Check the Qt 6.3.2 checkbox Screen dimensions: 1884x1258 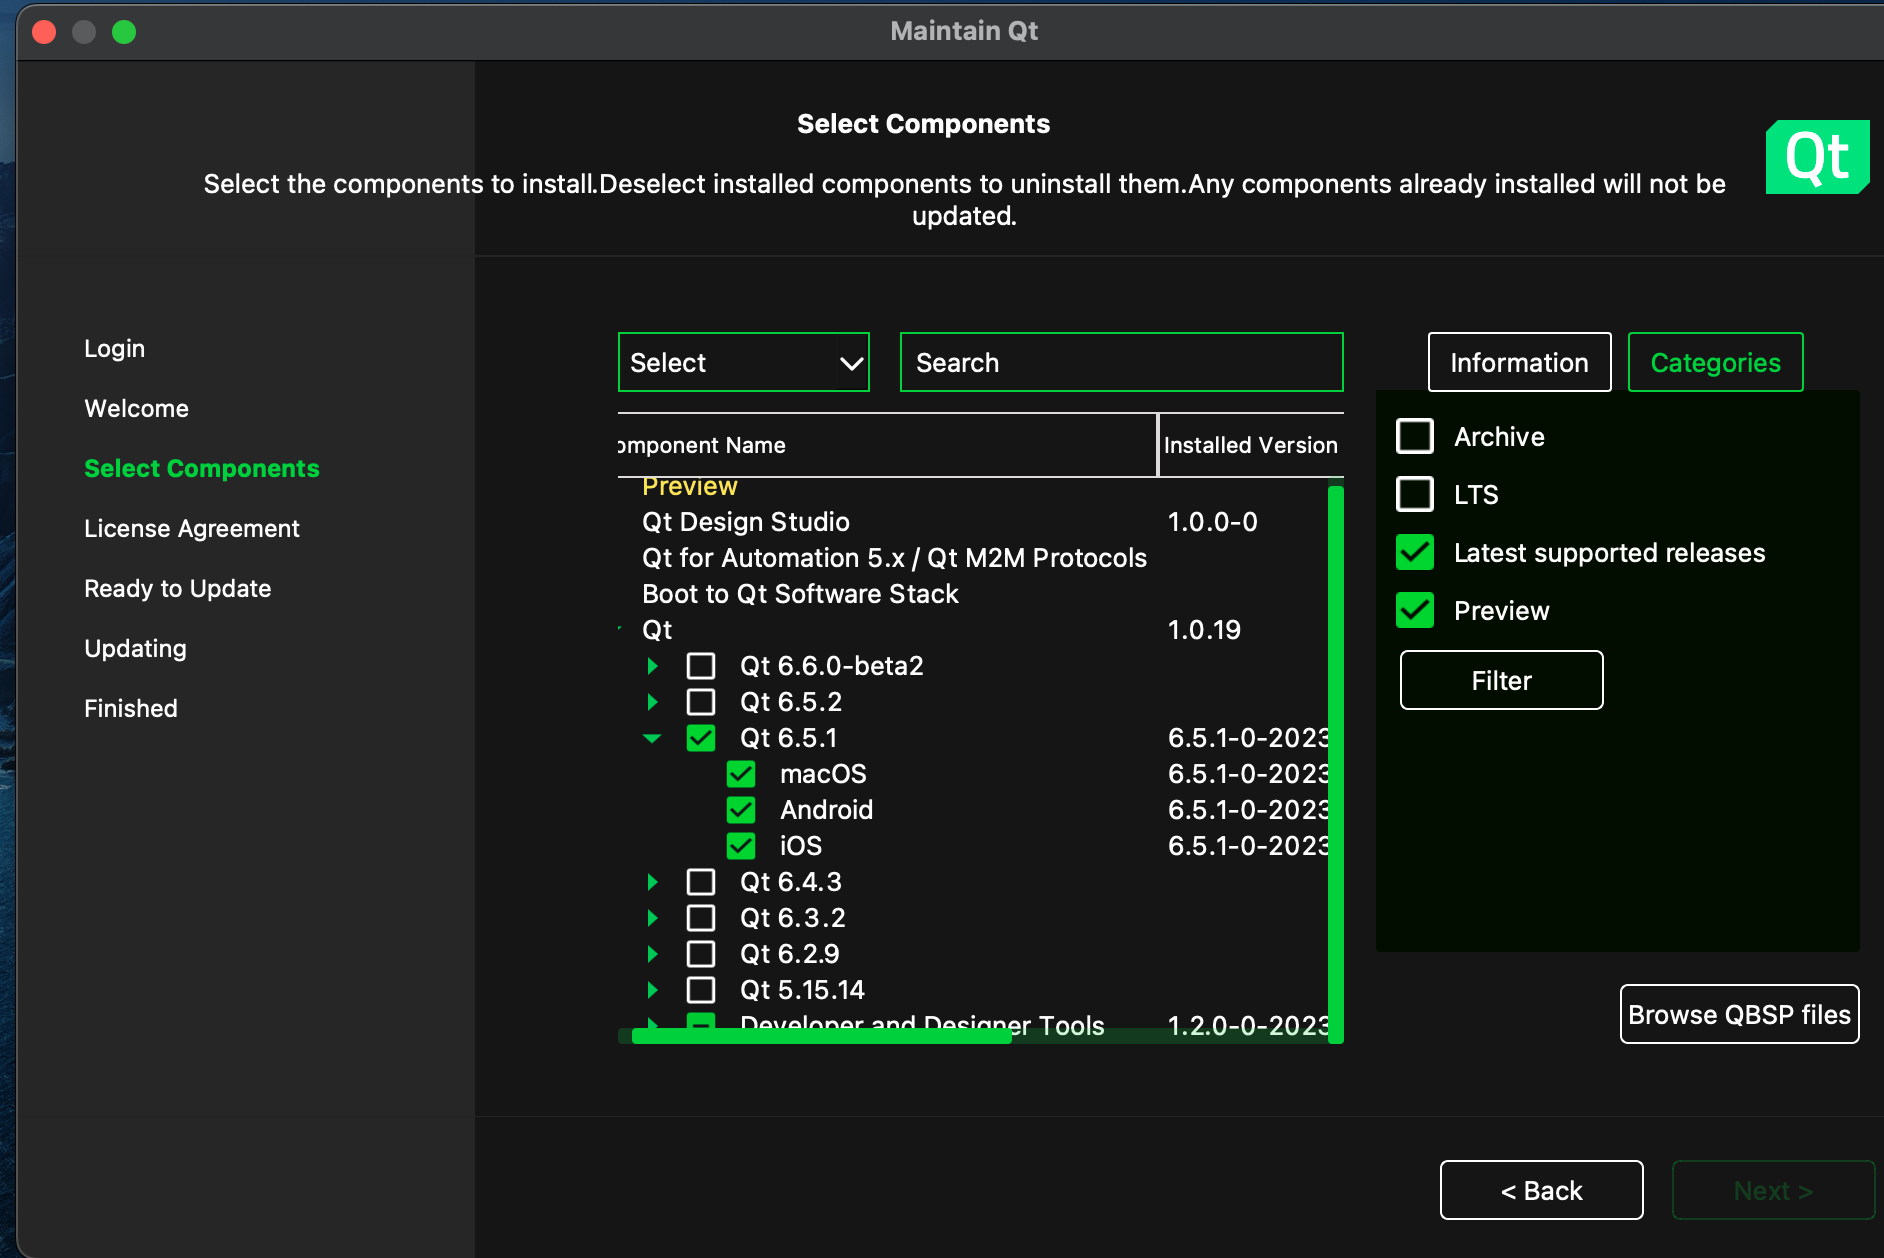(701, 918)
